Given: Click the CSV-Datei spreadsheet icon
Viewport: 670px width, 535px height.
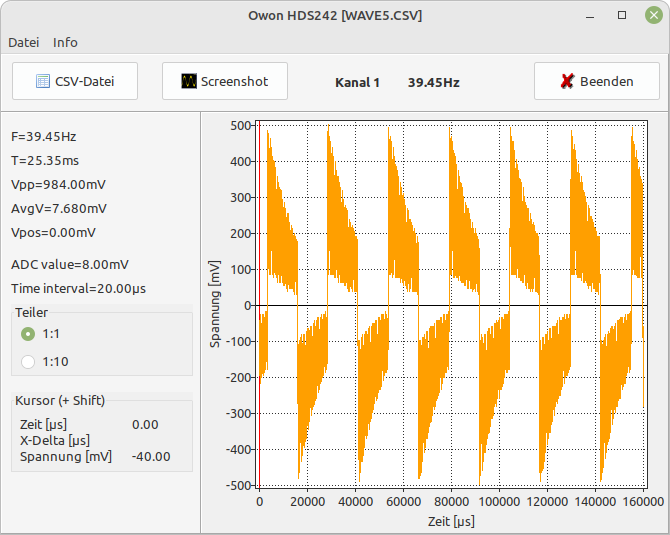Looking at the screenshot, I should 43,81.
